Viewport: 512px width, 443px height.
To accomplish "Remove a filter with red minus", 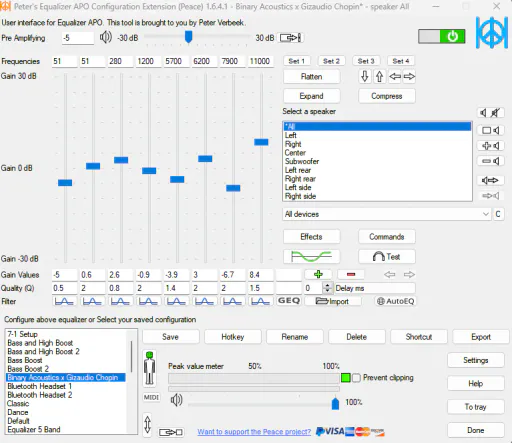I will pyautogui.click(x=351, y=274).
